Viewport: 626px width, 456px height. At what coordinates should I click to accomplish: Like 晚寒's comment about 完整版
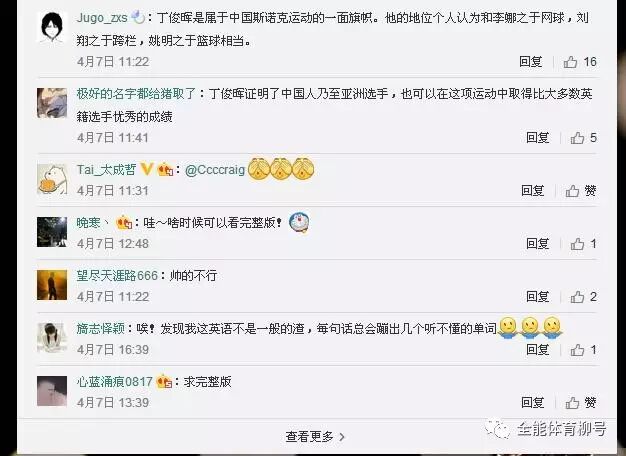[583, 244]
